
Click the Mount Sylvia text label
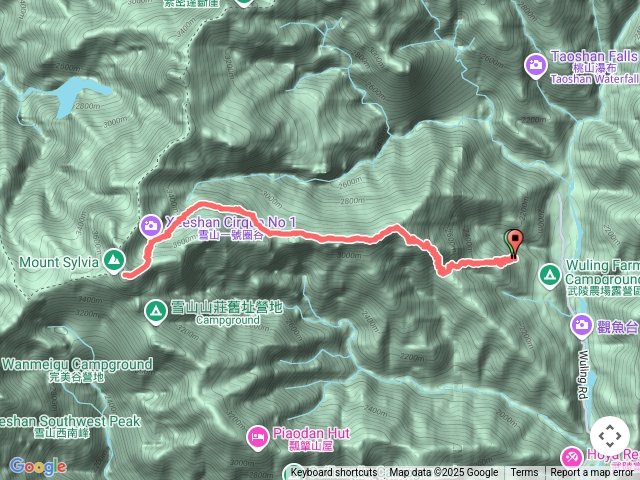pos(59,262)
